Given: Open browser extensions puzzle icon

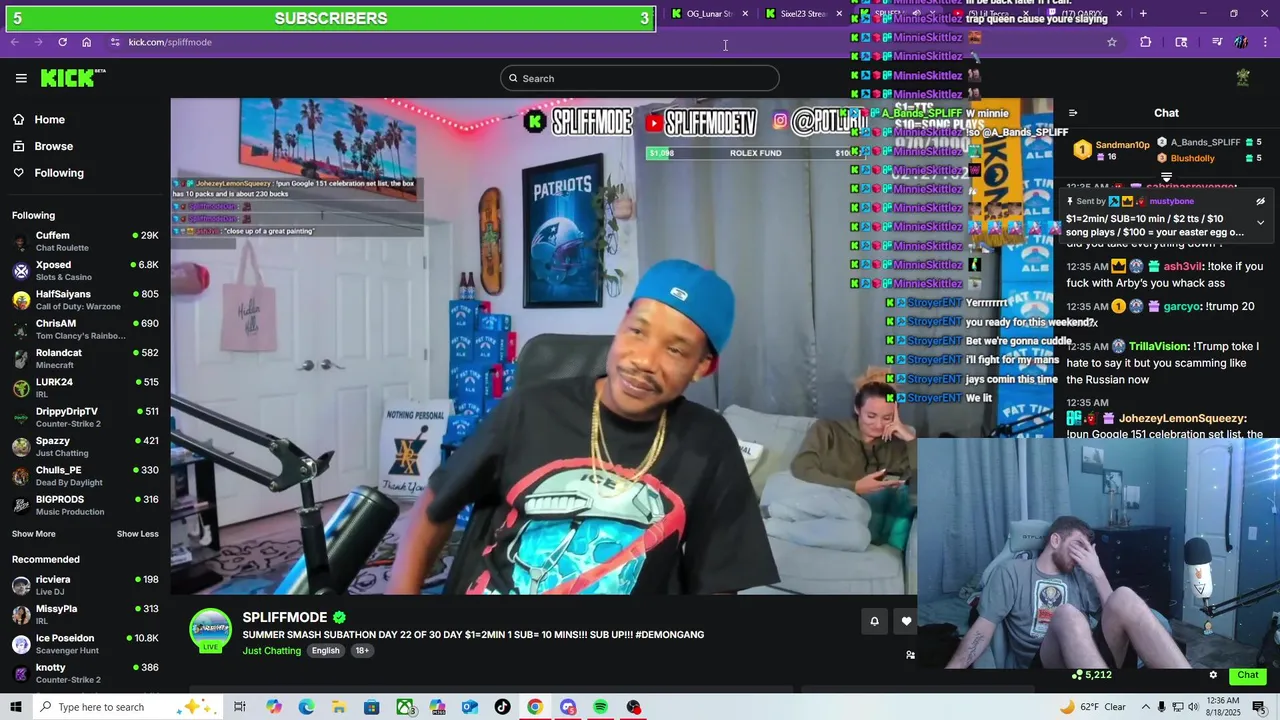Looking at the screenshot, I should (x=1146, y=42).
